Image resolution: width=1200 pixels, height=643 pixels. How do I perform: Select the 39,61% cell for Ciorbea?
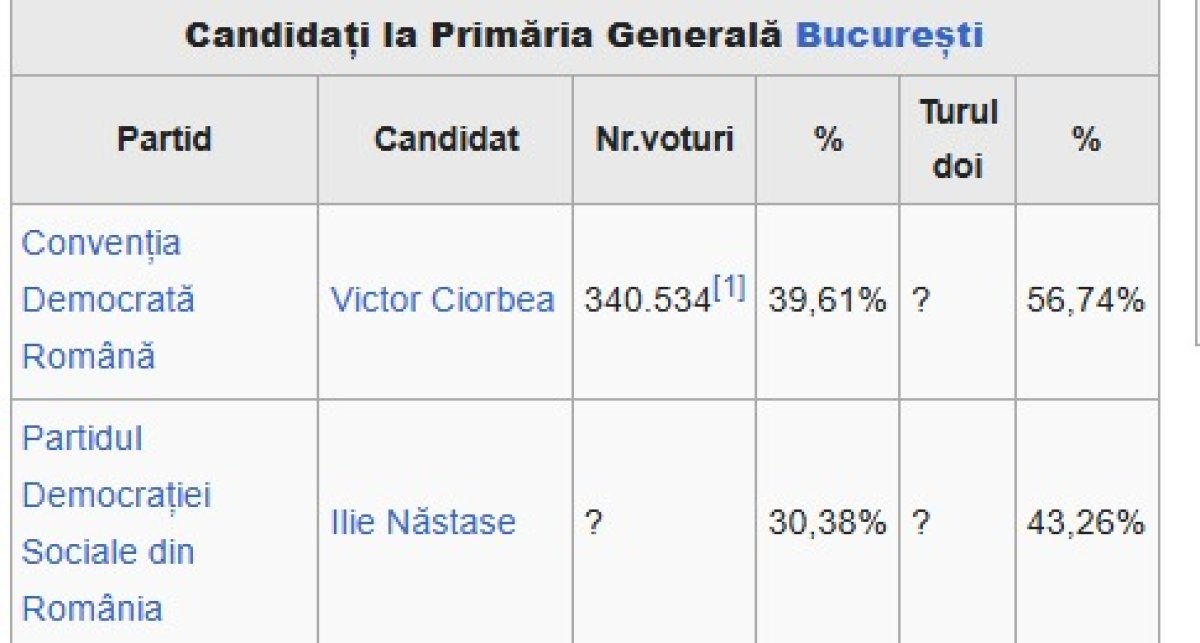(827, 301)
